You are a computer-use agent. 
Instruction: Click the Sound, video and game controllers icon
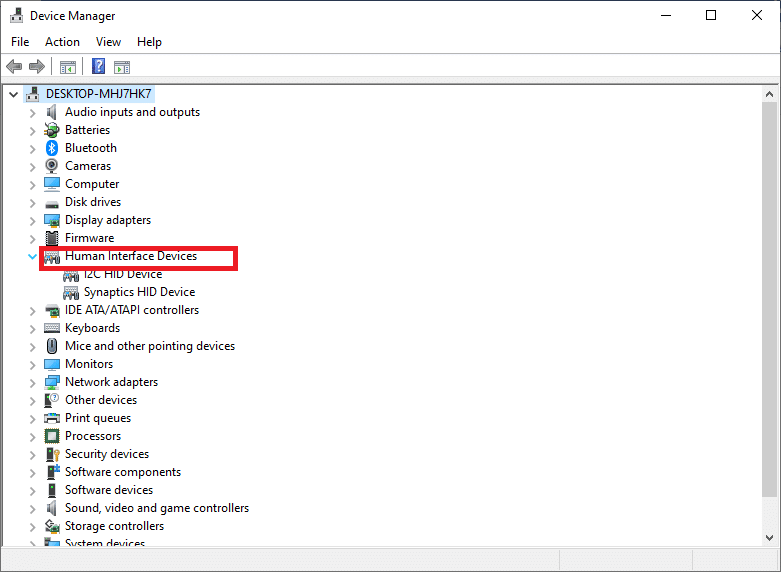coord(52,508)
